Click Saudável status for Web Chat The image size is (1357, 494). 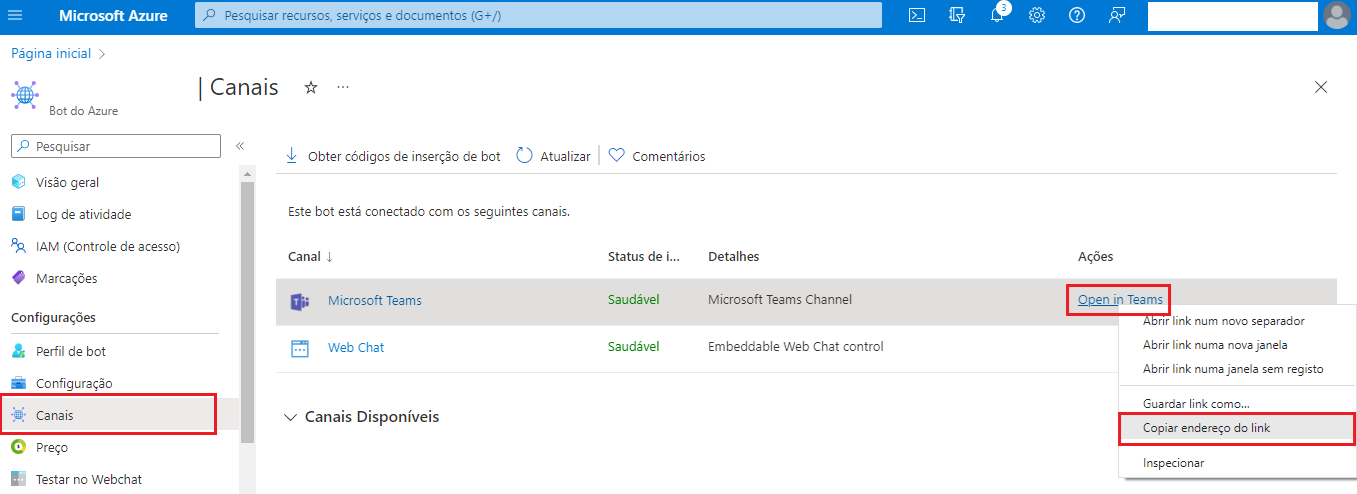634,346
